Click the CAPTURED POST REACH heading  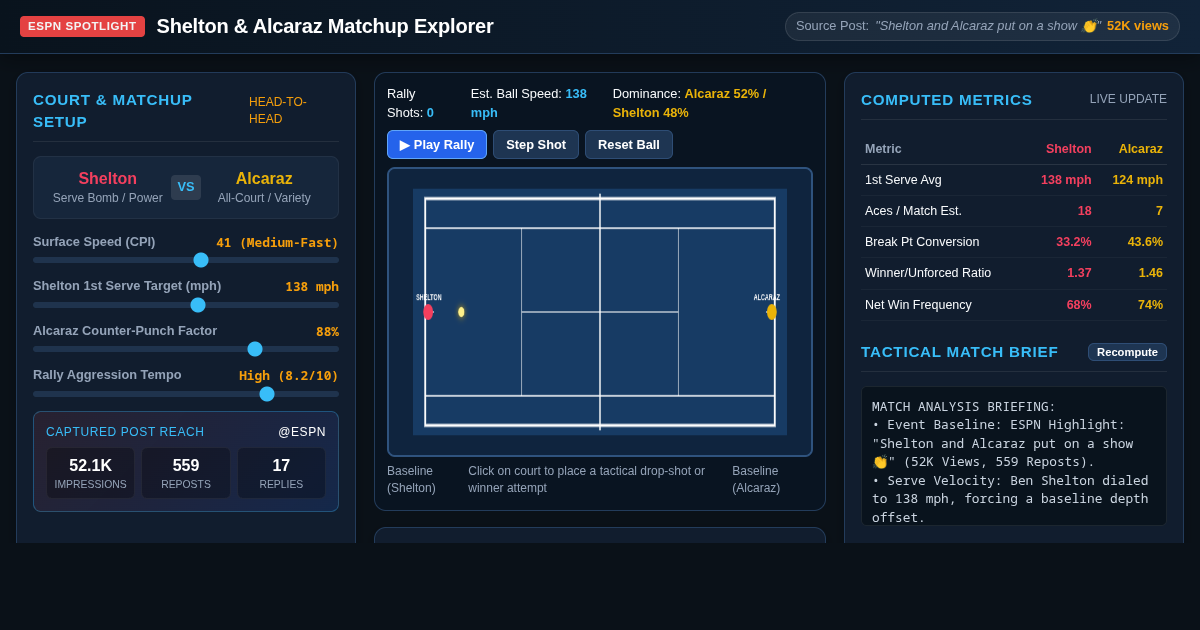[x=125, y=432]
